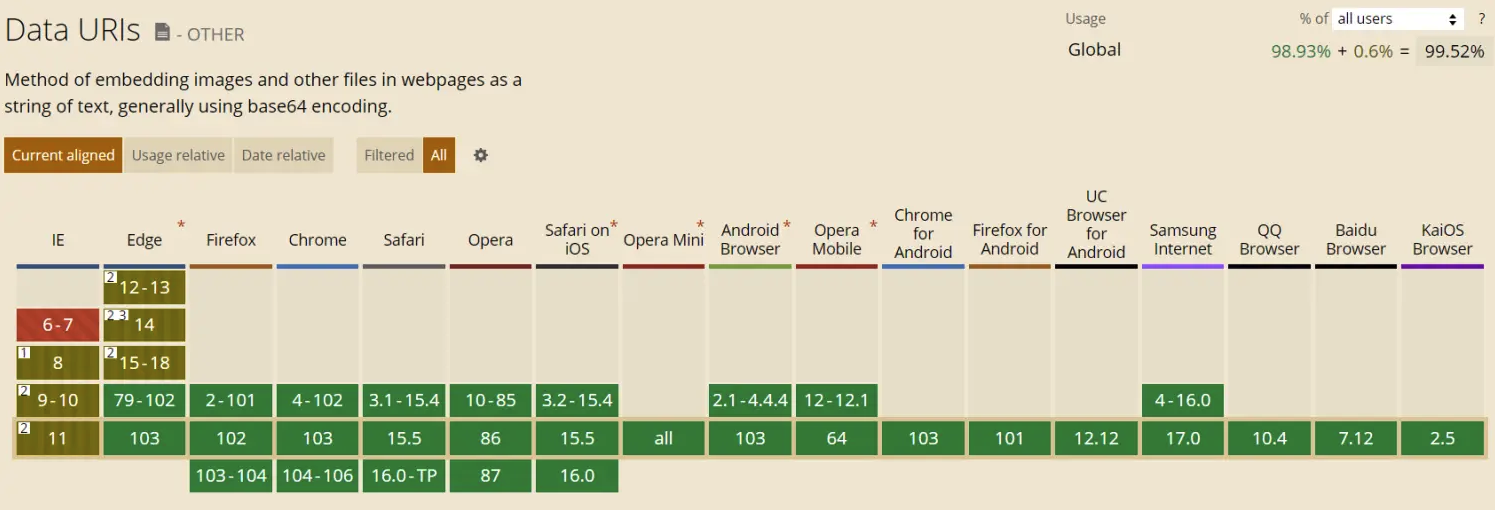Toggle the Filtered browsers option
Screen dimensions: 1495x510
tap(389, 155)
